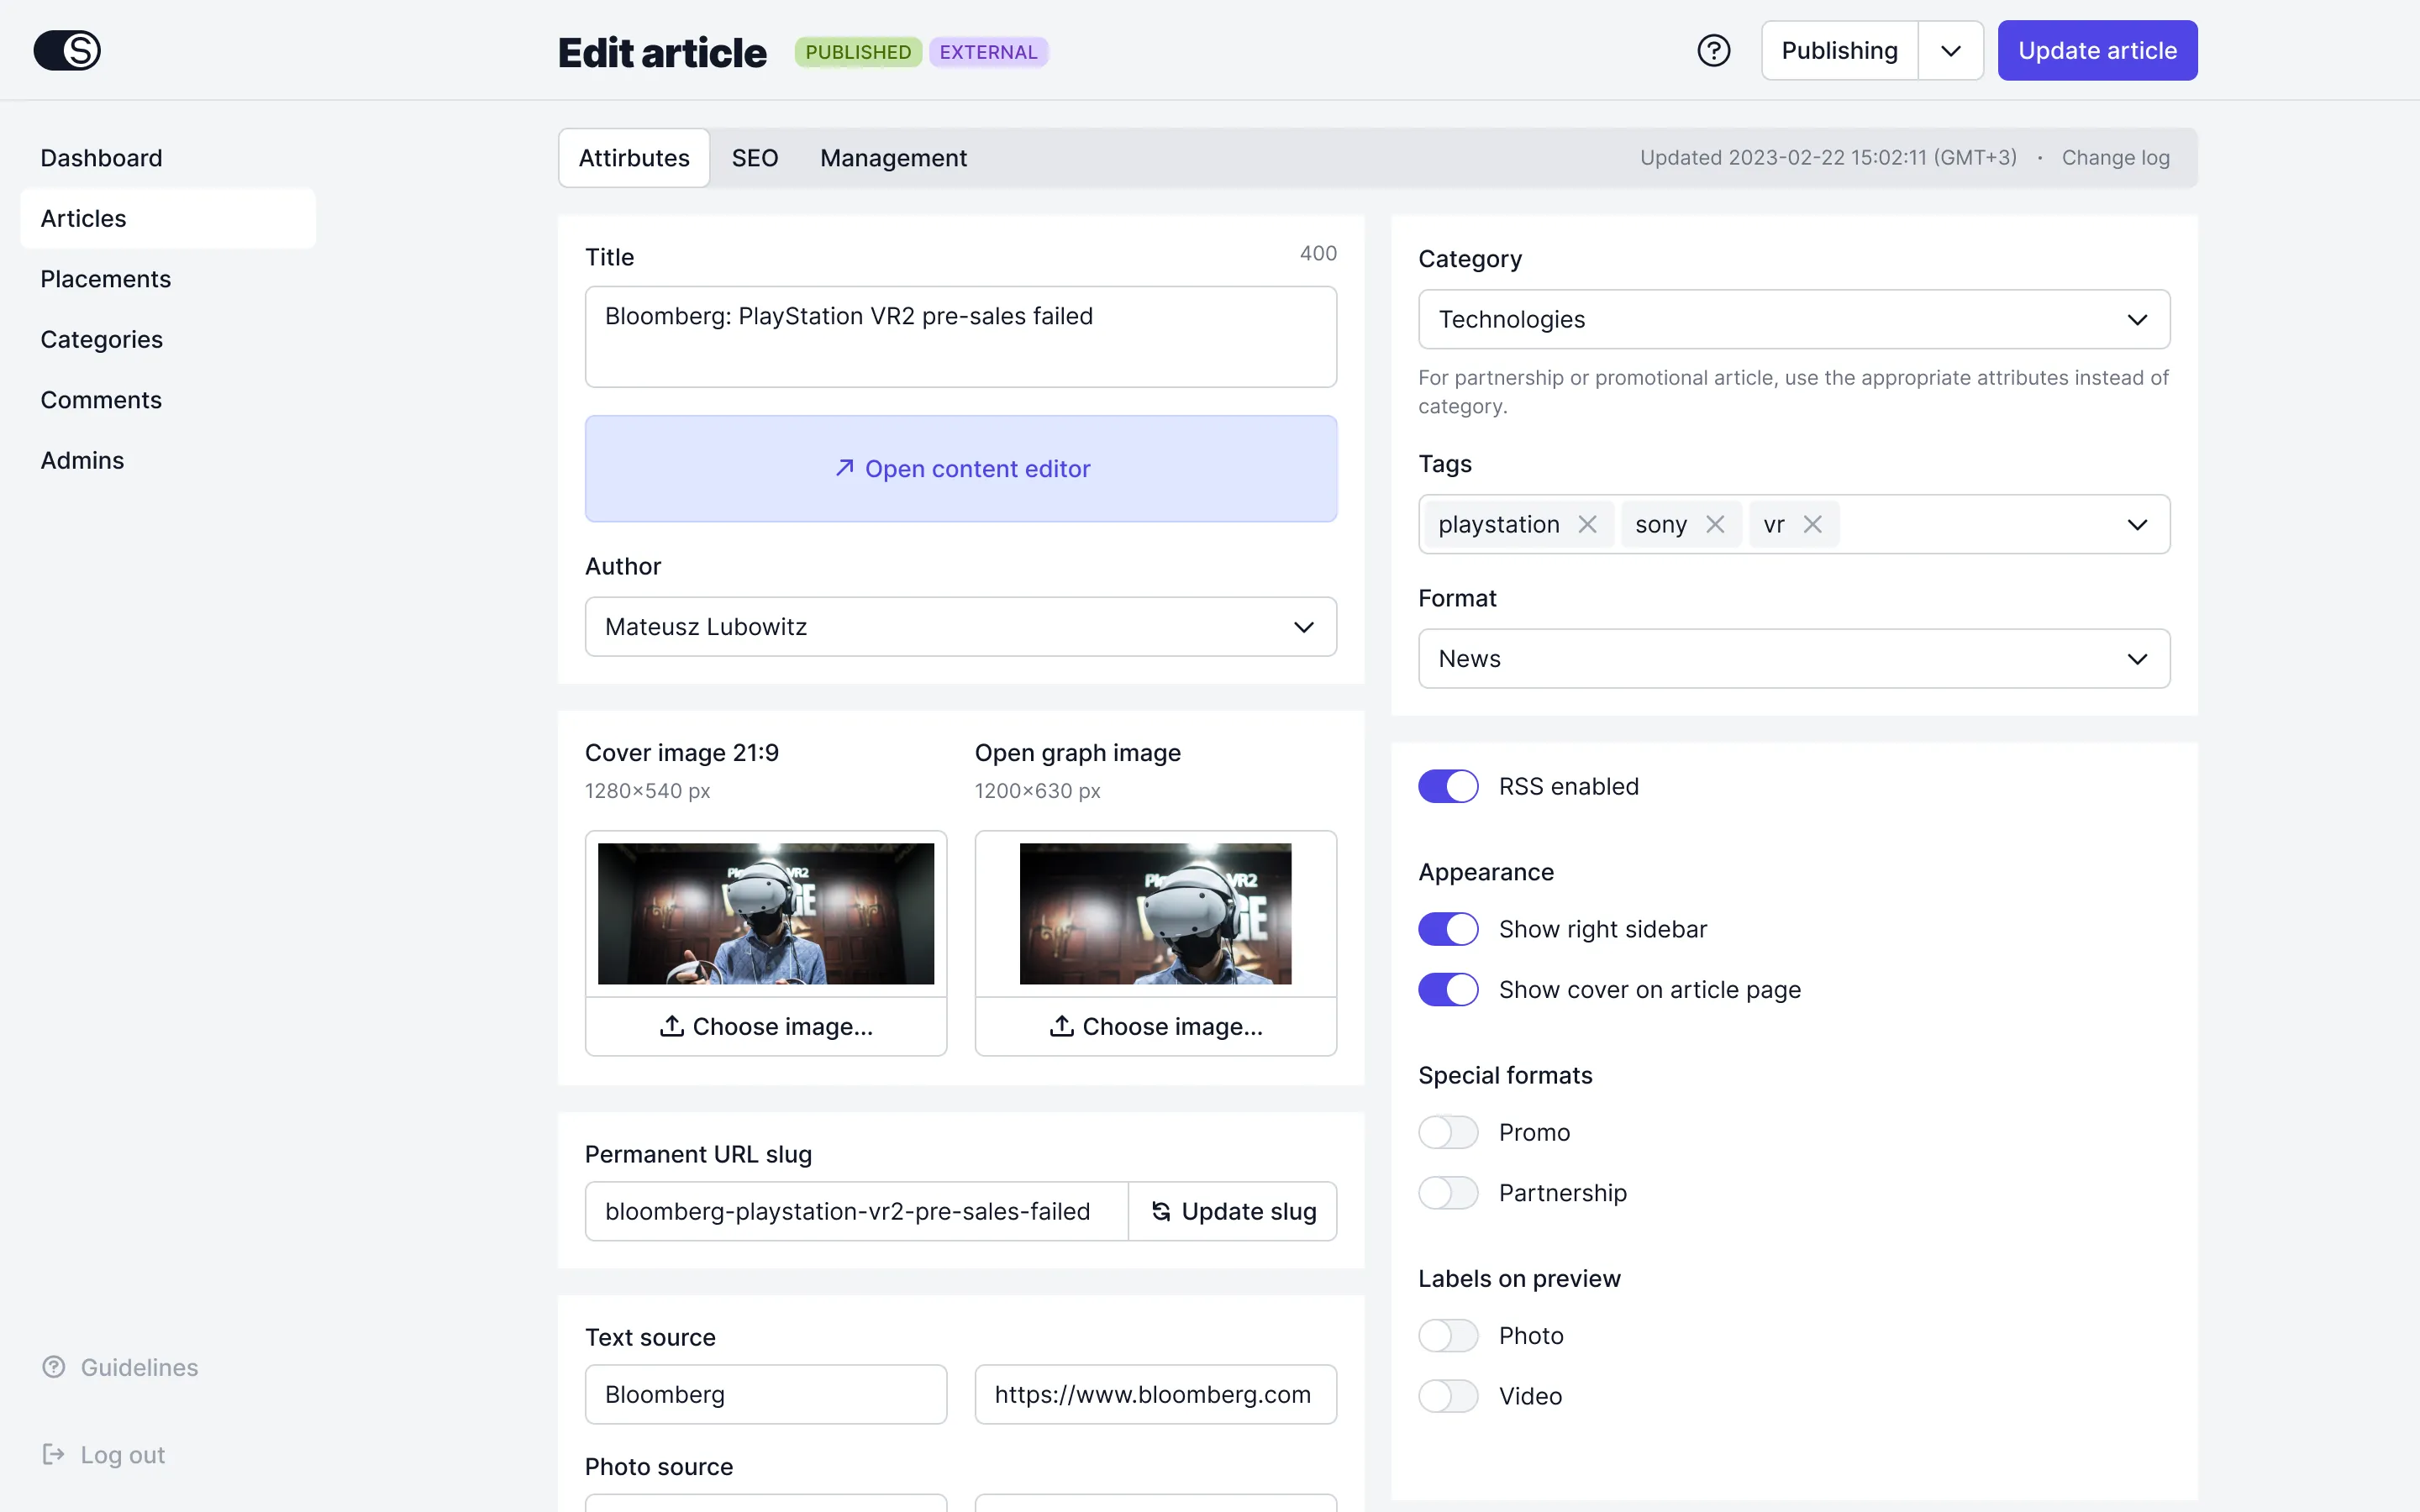Remove the playstation tag
The image size is (2420, 1512).
(x=1587, y=524)
